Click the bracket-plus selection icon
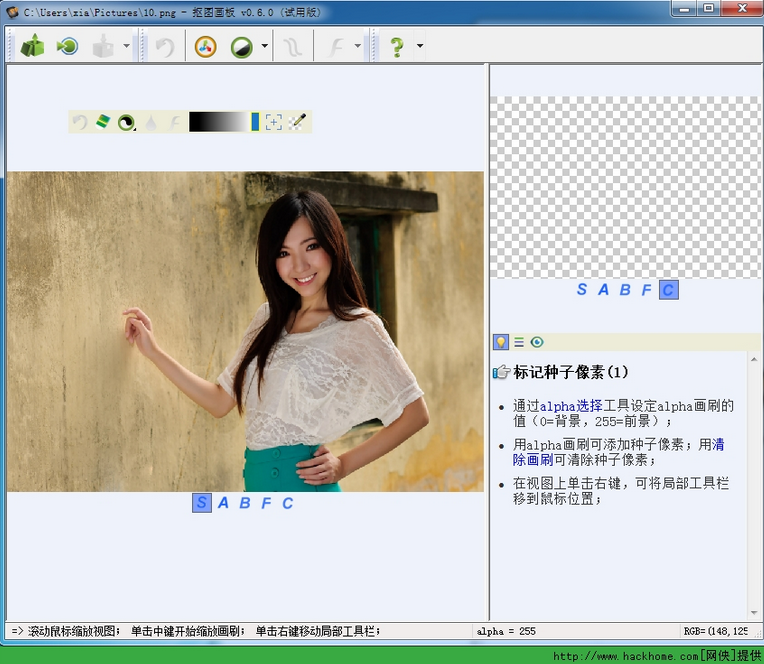Screen dimensions: 764x664 [x=274, y=122]
